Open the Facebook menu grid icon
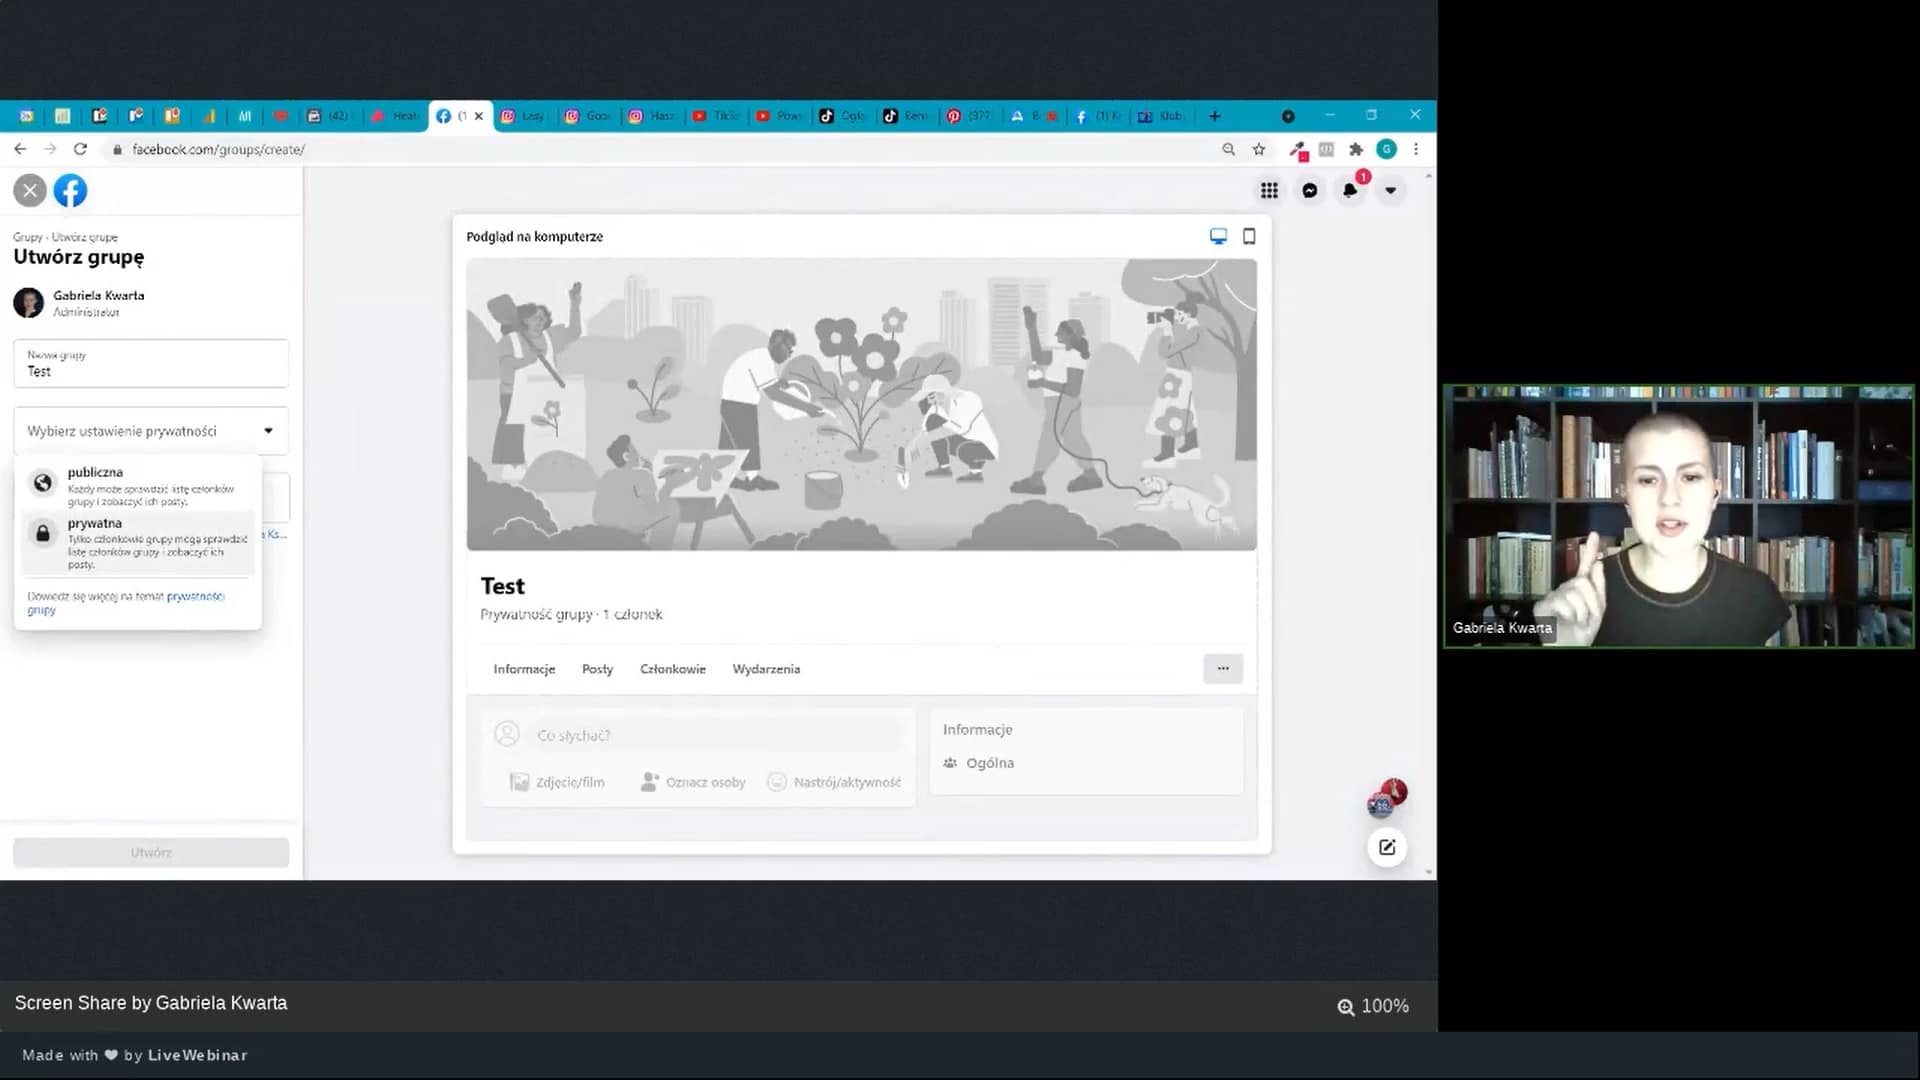This screenshot has height=1080, width=1920. (x=1269, y=190)
